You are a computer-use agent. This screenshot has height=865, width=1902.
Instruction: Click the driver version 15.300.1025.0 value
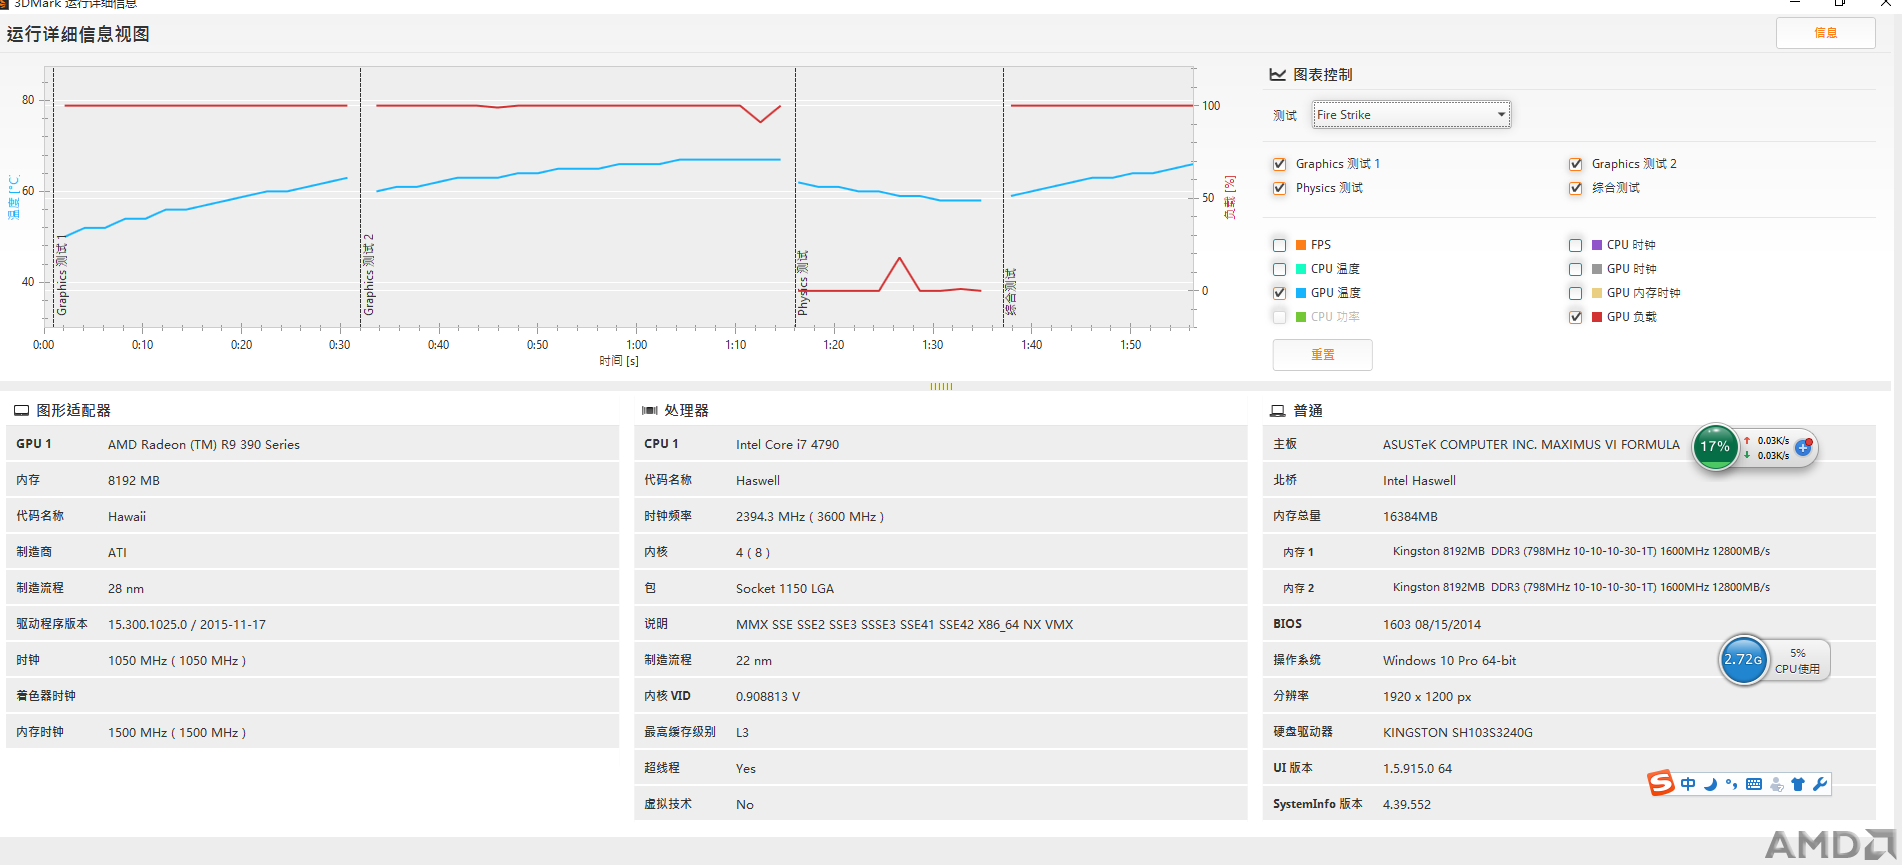point(187,625)
